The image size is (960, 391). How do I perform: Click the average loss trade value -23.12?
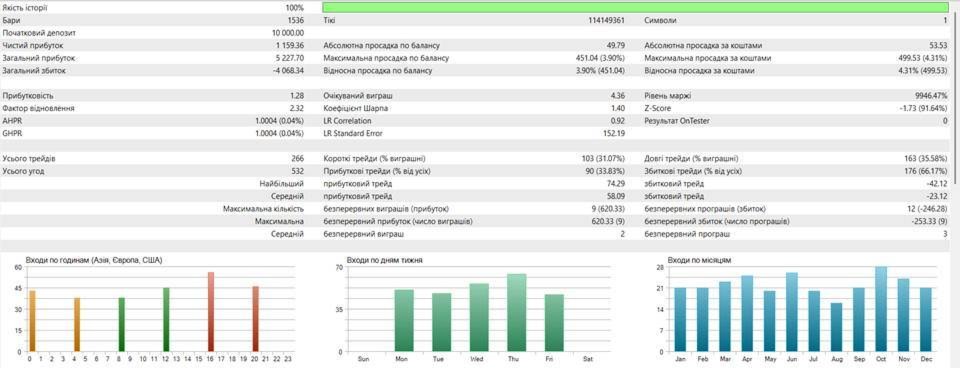click(937, 196)
